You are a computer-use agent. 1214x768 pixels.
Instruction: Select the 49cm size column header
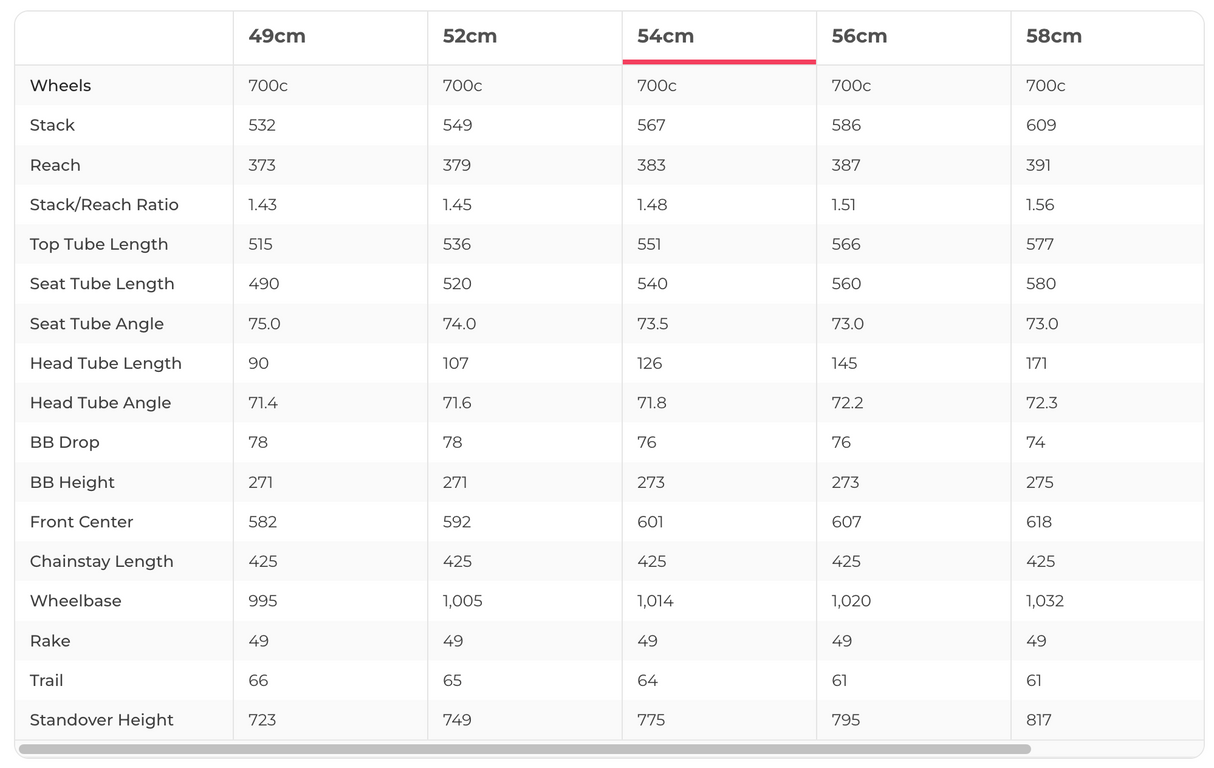(x=277, y=36)
